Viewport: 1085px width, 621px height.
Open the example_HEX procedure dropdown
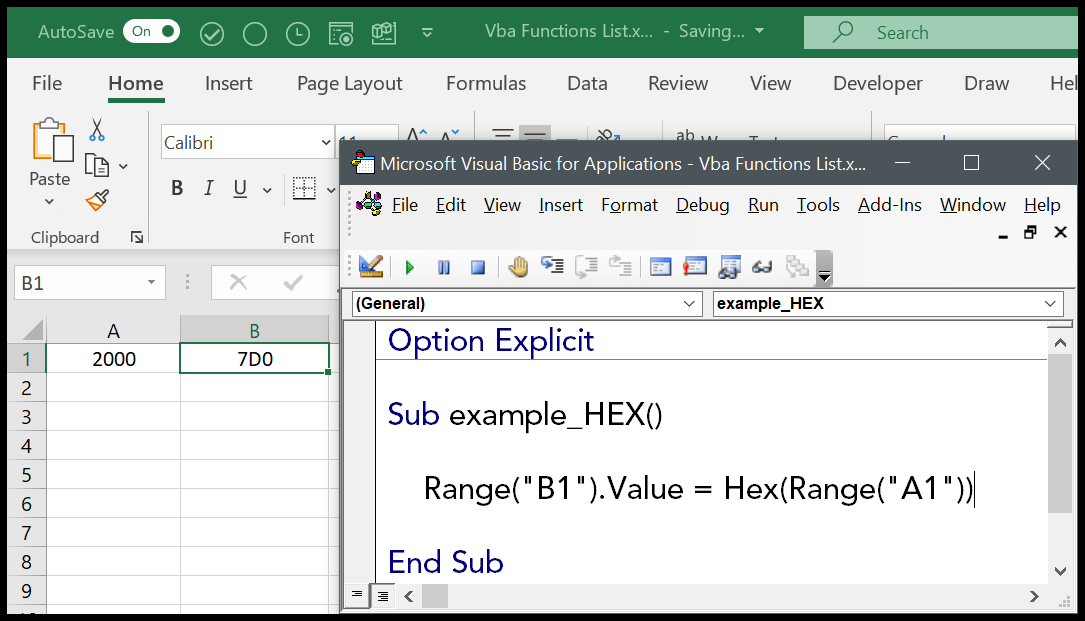point(1050,303)
